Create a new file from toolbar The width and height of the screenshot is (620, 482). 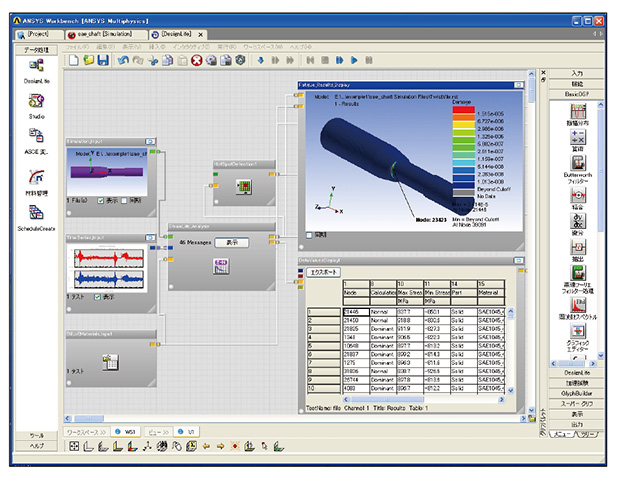click(x=74, y=60)
